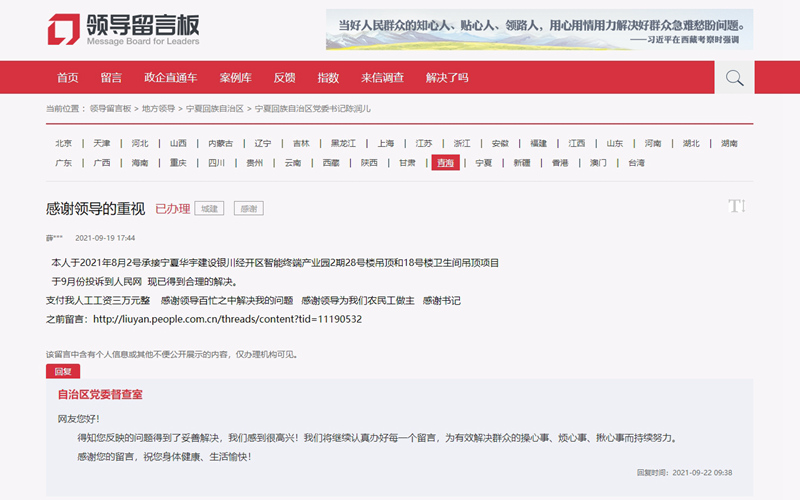This screenshot has width=800, height=500.
Task: Open the 案例库 menu item
Action: point(236,78)
